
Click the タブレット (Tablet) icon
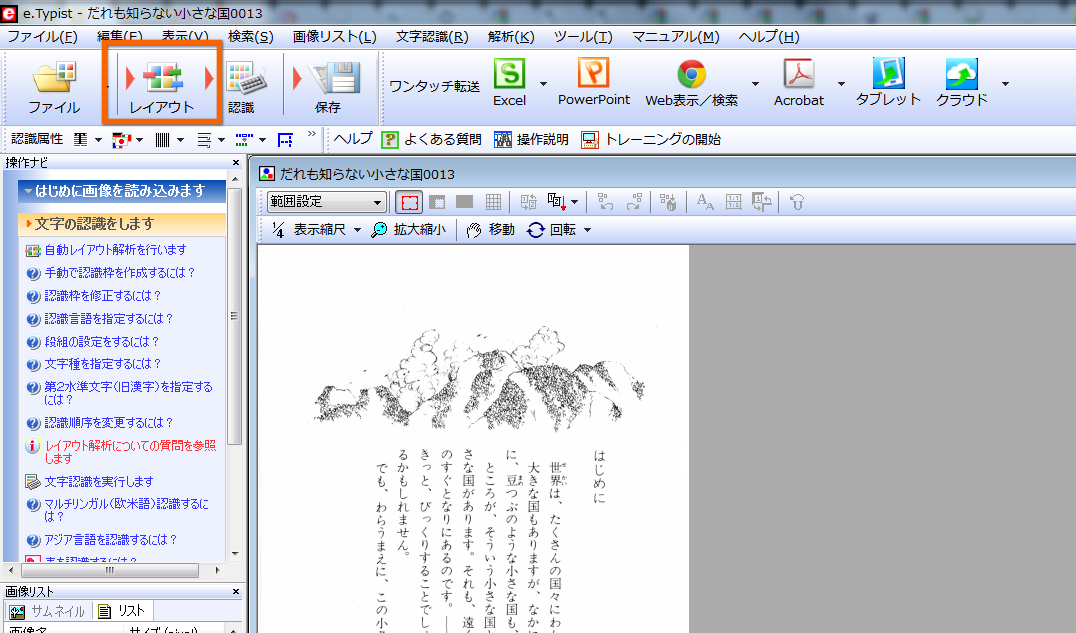pyautogui.click(x=887, y=75)
